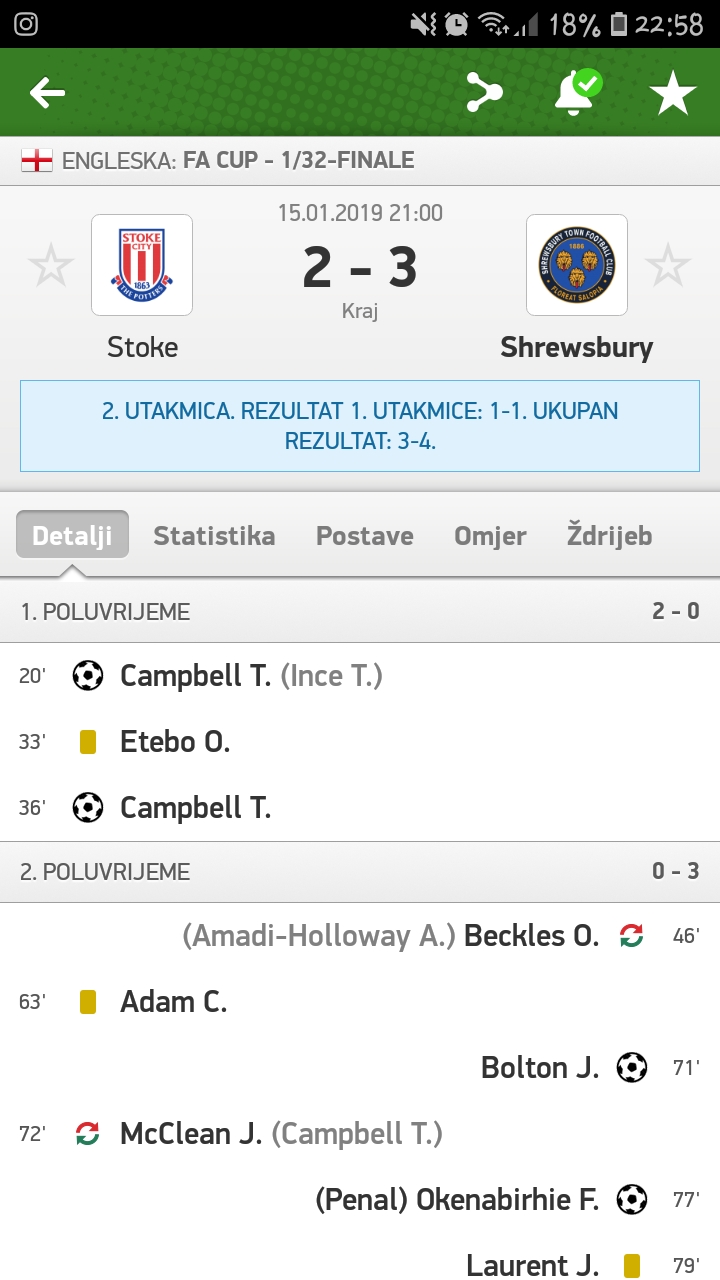Tap substitution icon next to Beckles O.
Screen dimensions: 720x1280
coord(631,936)
